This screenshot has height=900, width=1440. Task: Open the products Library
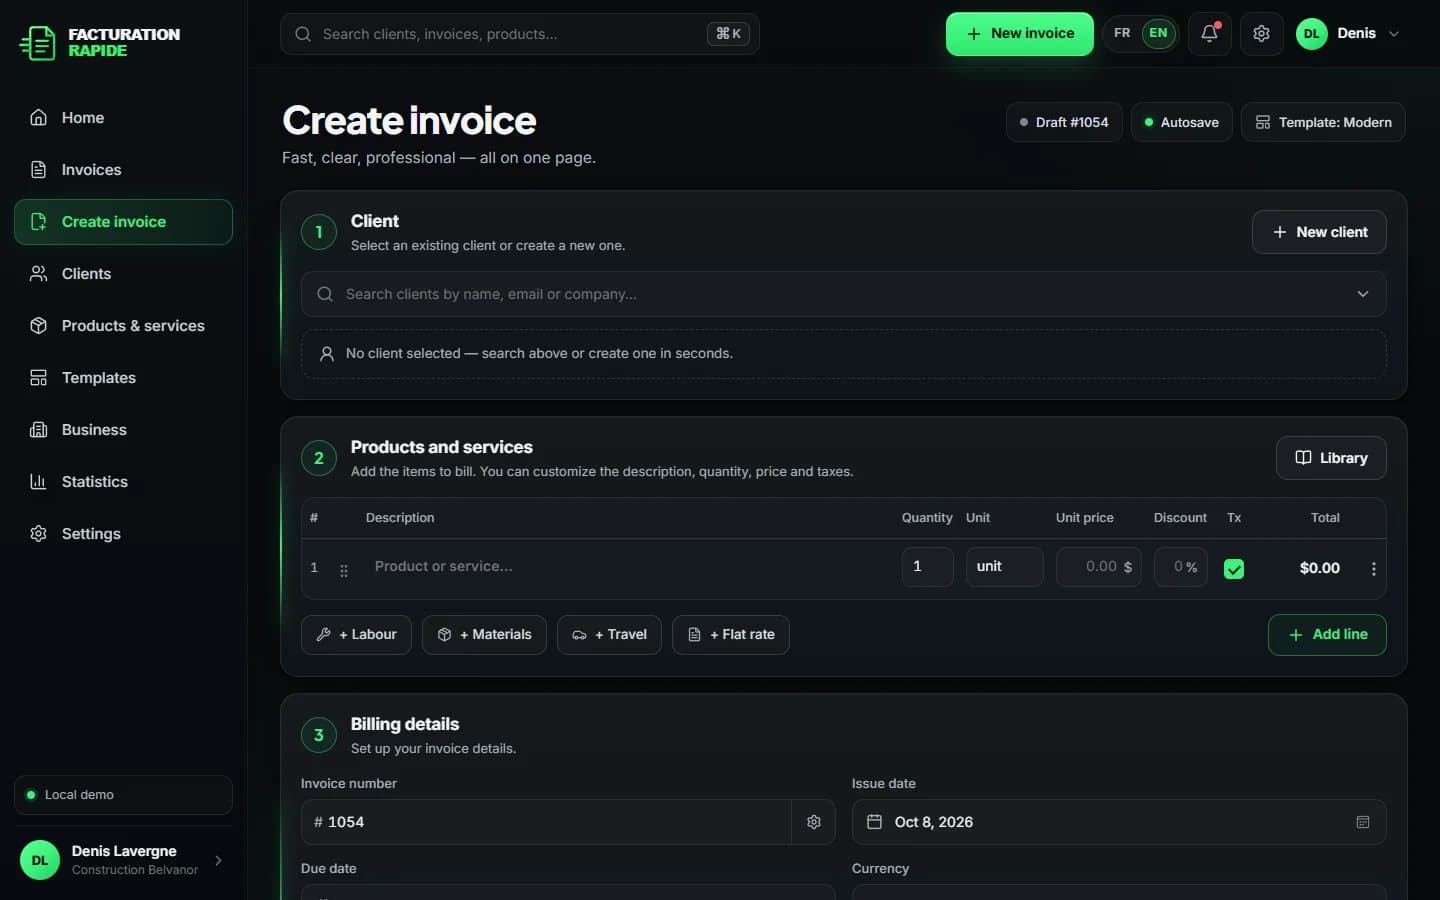[1331, 458]
